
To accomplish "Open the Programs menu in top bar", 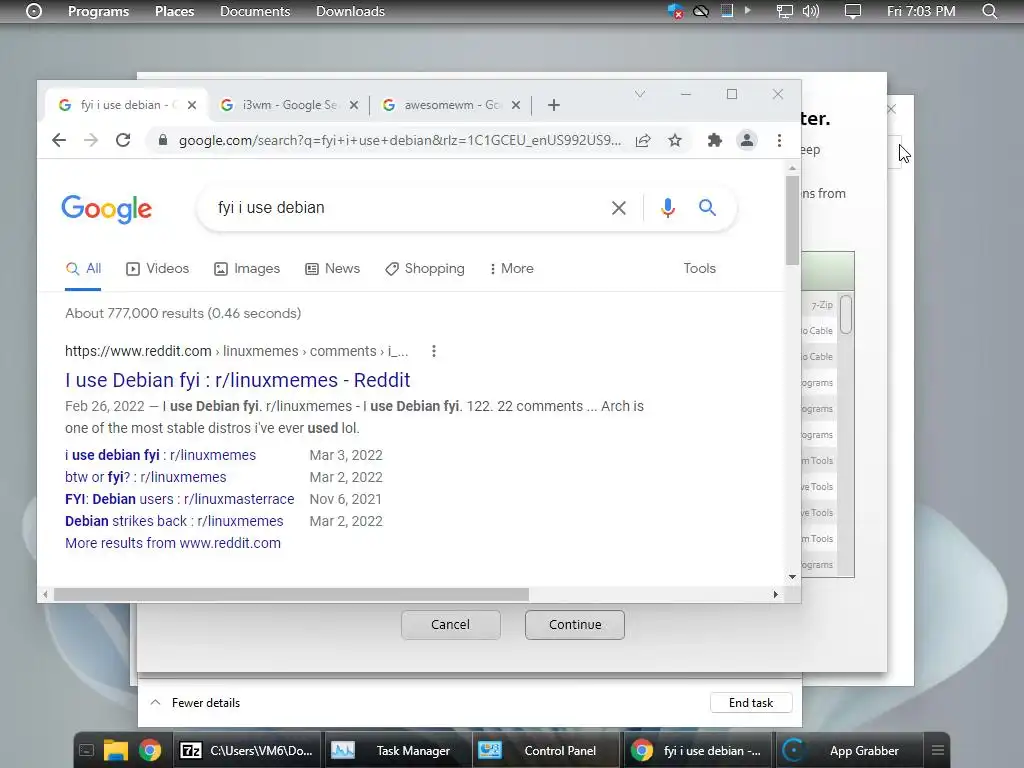I will tap(99, 11).
